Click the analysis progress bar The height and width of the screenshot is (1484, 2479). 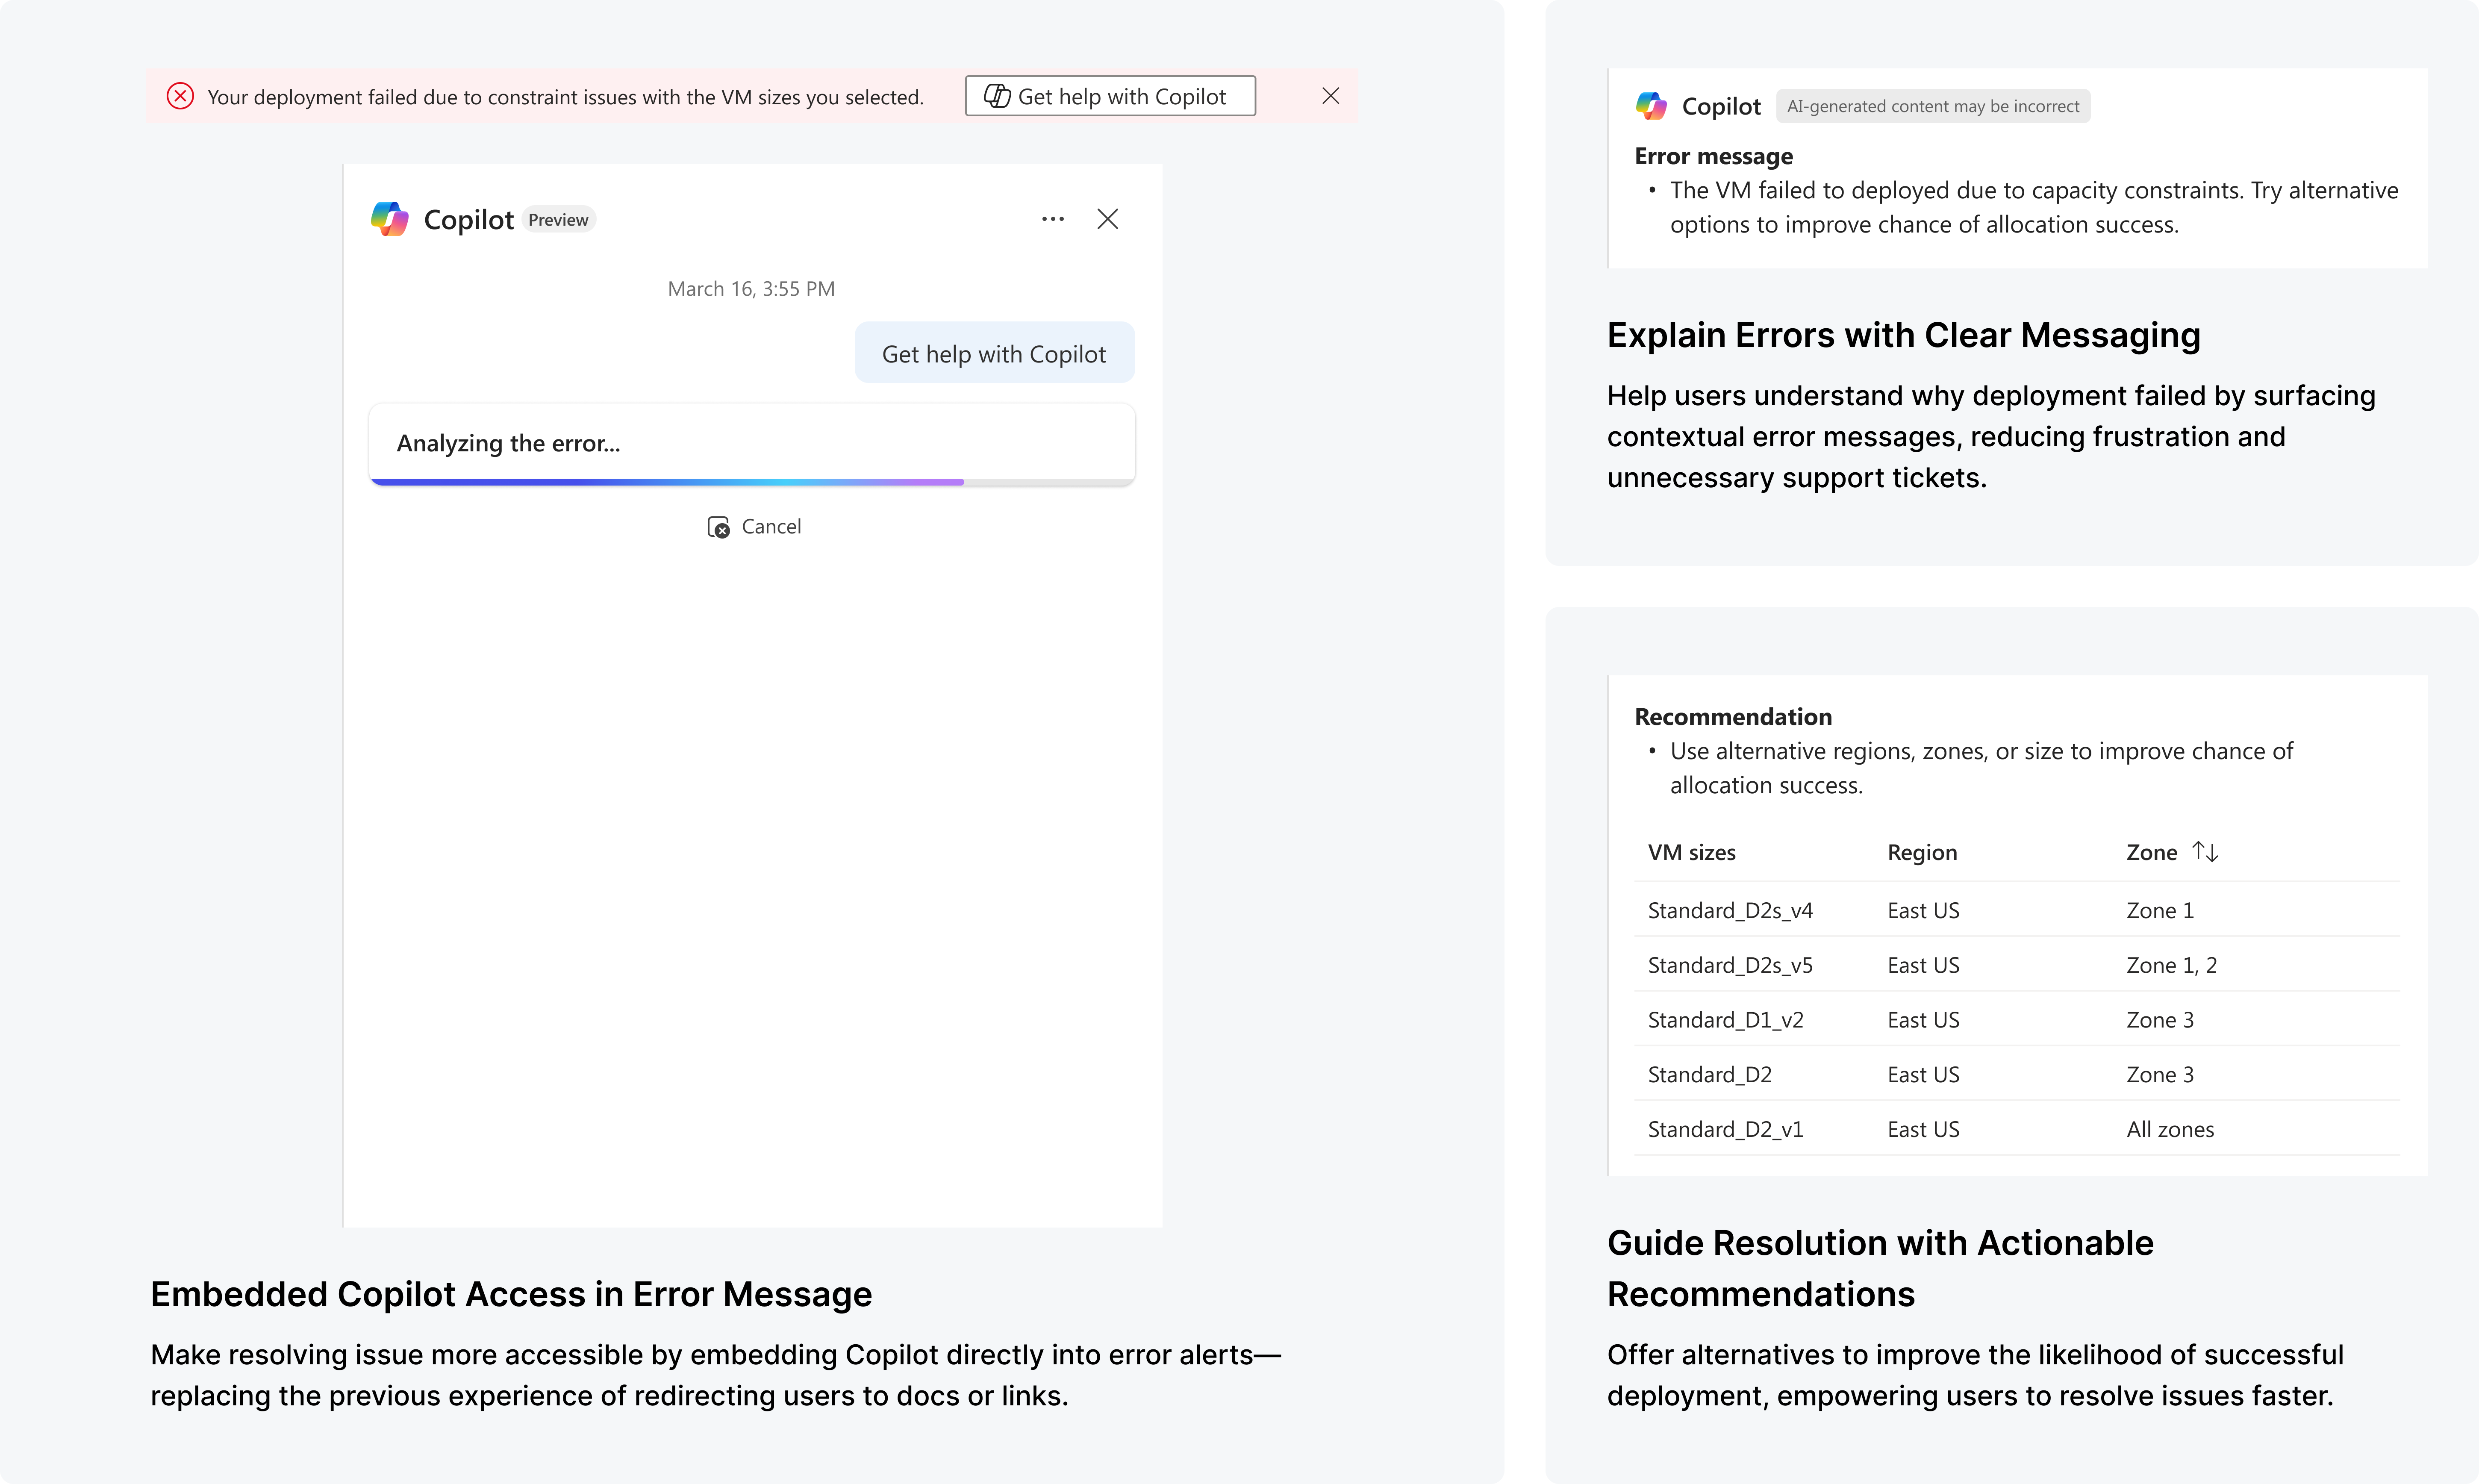752,482
